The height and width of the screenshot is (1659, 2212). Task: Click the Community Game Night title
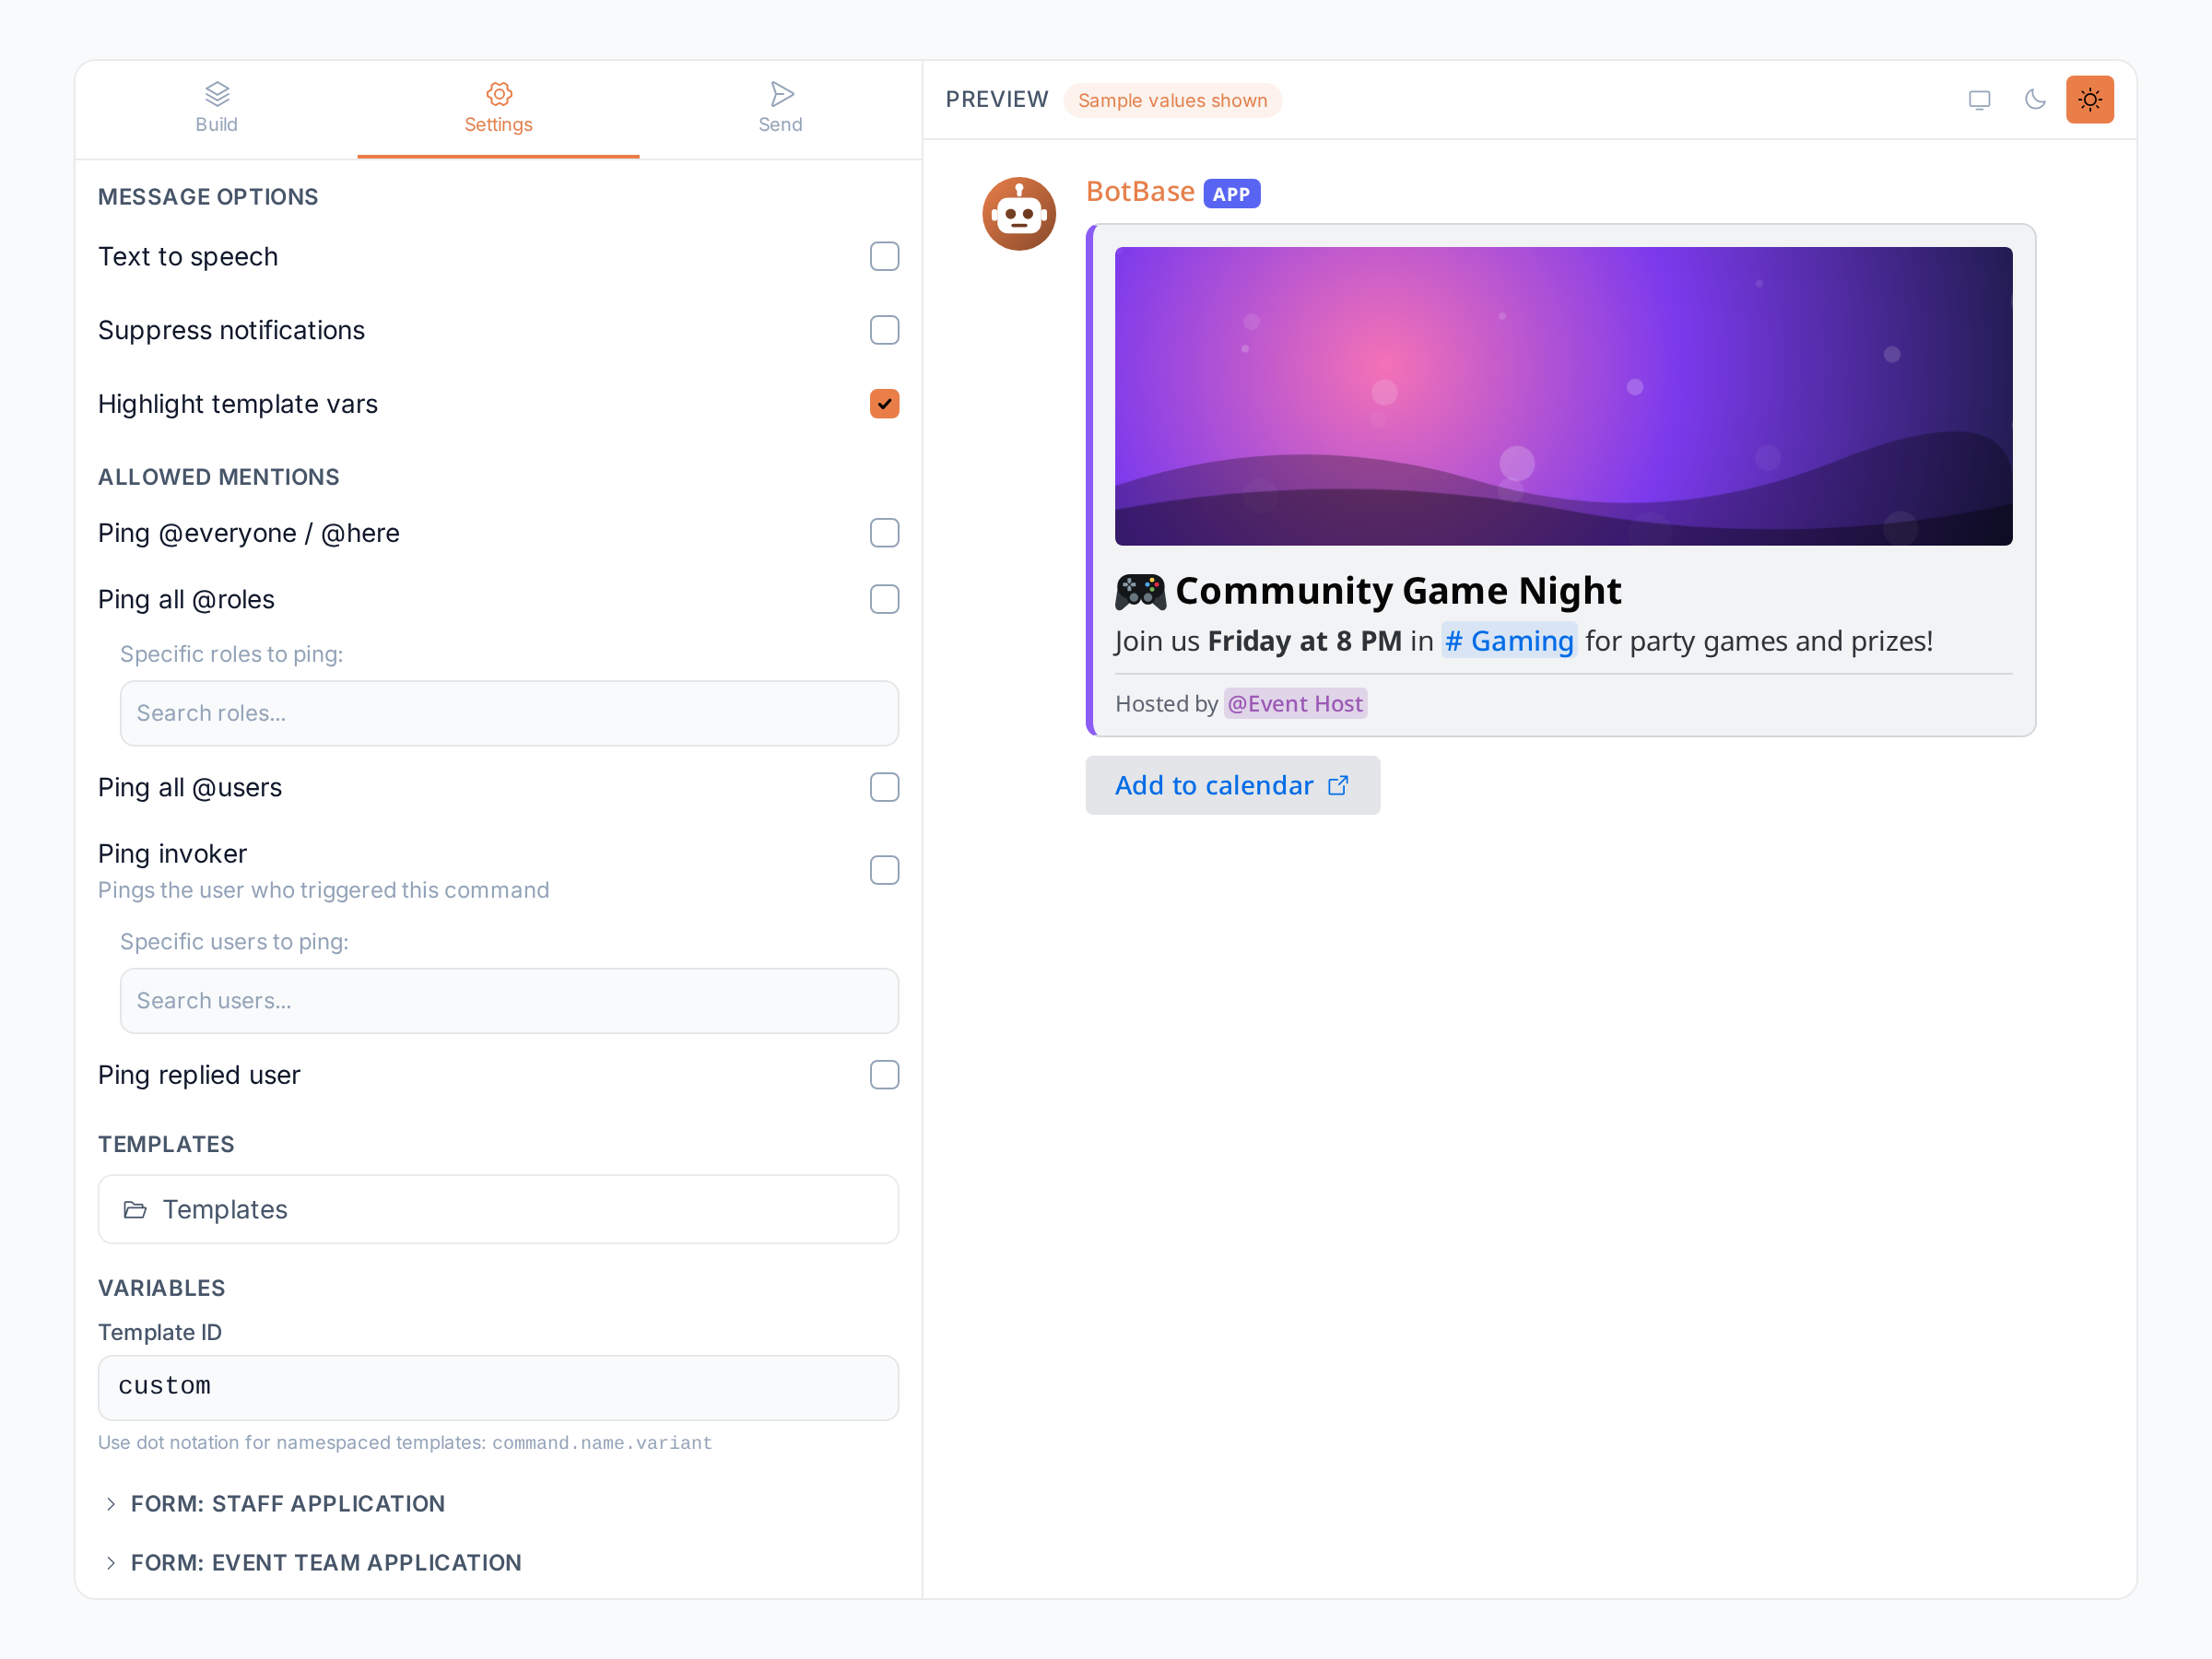[x=1398, y=592]
